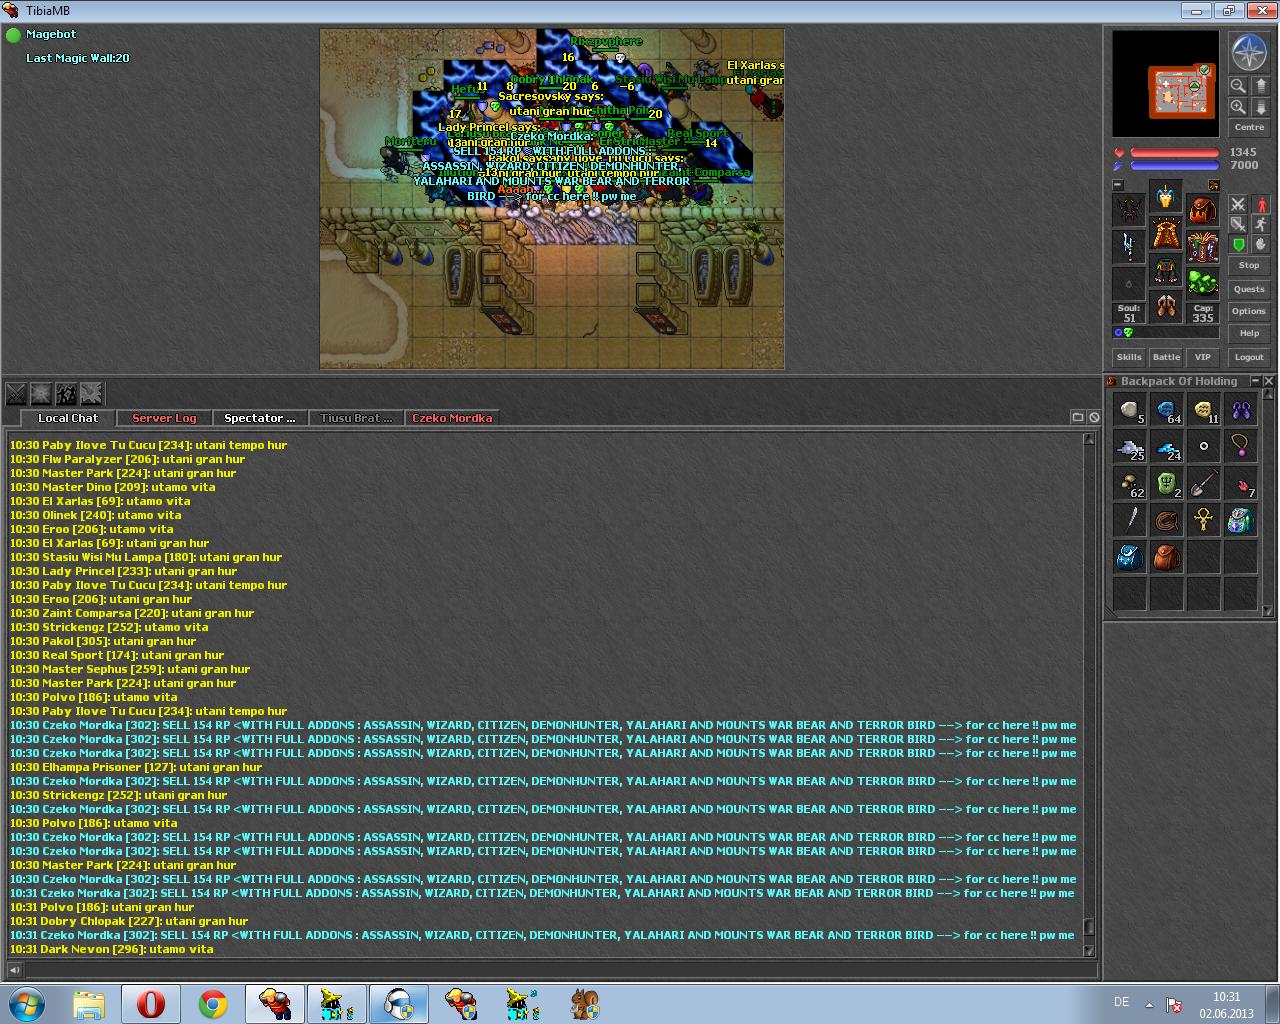Open the jewelled backpack inside container
Image resolution: width=1280 pixels, height=1024 pixels.
coord(1240,521)
